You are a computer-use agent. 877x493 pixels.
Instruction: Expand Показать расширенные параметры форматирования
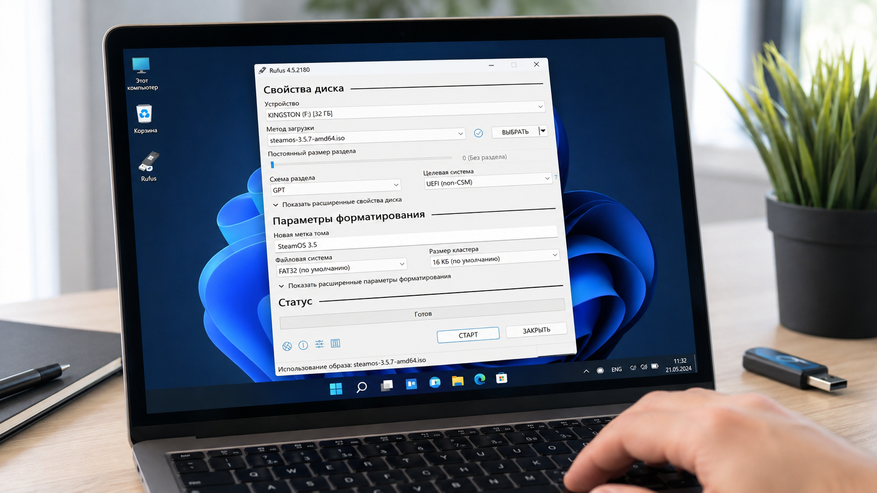click(365, 281)
